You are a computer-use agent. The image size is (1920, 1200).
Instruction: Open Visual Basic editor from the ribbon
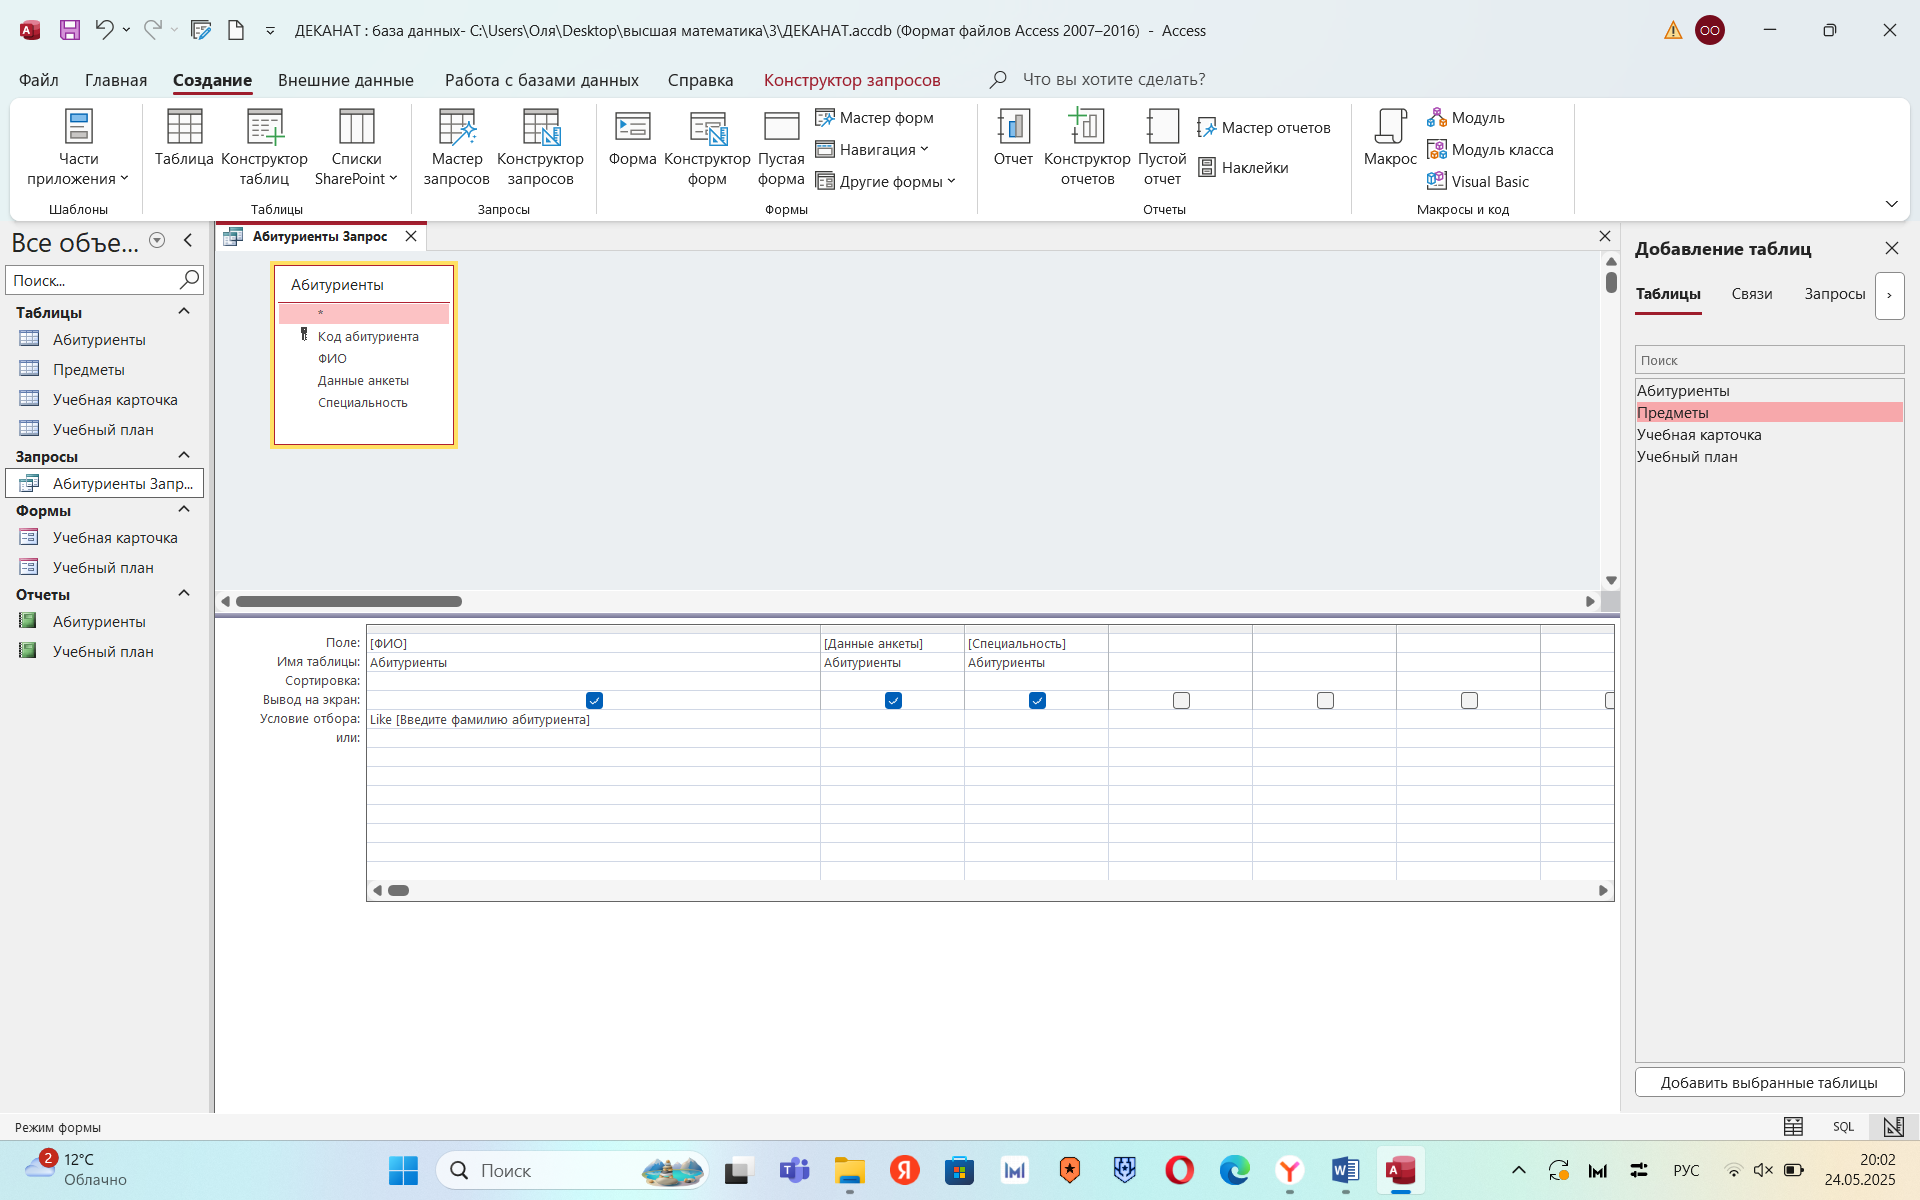click(x=1479, y=181)
